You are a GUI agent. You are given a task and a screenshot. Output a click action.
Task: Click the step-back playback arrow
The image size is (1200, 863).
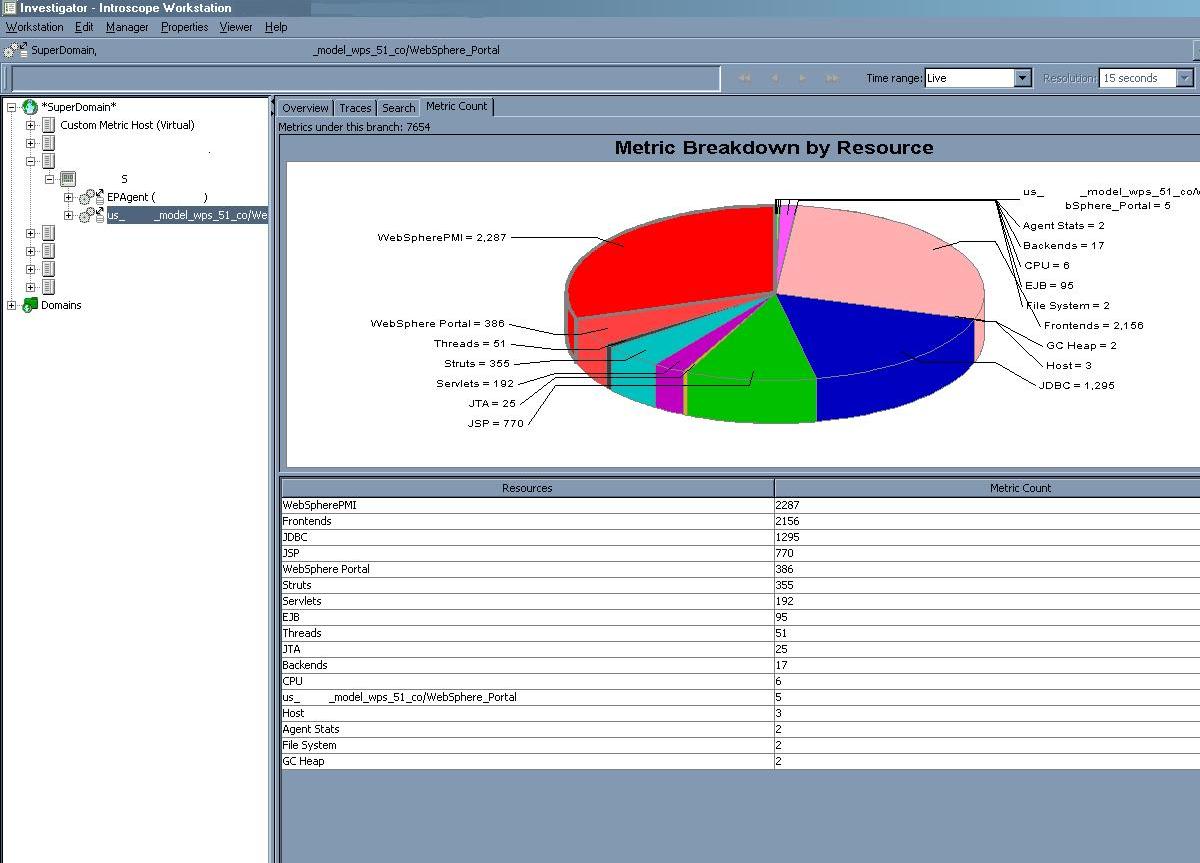tap(774, 78)
